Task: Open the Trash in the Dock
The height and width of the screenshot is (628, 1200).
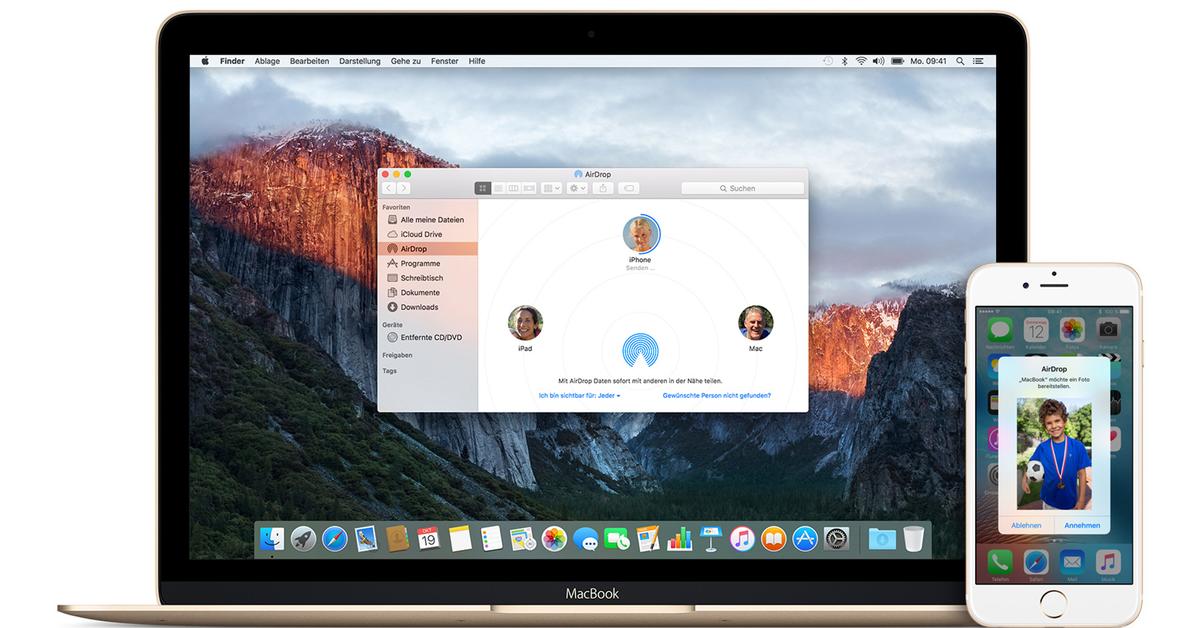Action: pyautogui.click(x=913, y=539)
